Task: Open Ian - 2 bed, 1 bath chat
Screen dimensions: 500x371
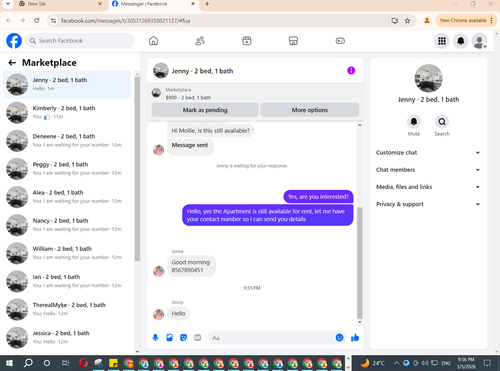Action: (x=67, y=281)
